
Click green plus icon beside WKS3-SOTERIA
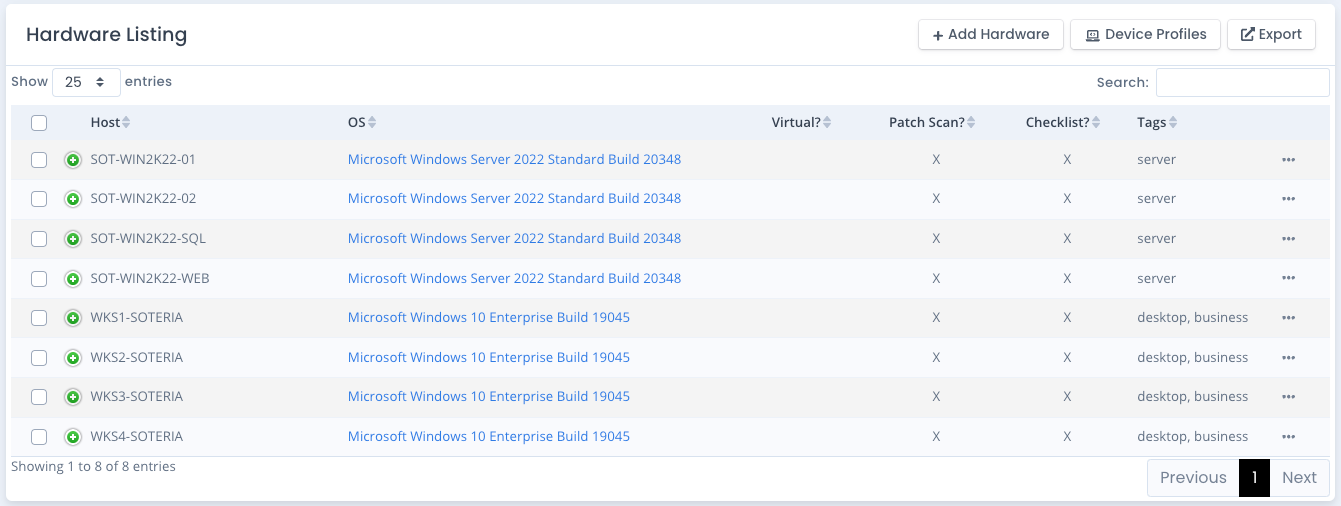(x=73, y=397)
